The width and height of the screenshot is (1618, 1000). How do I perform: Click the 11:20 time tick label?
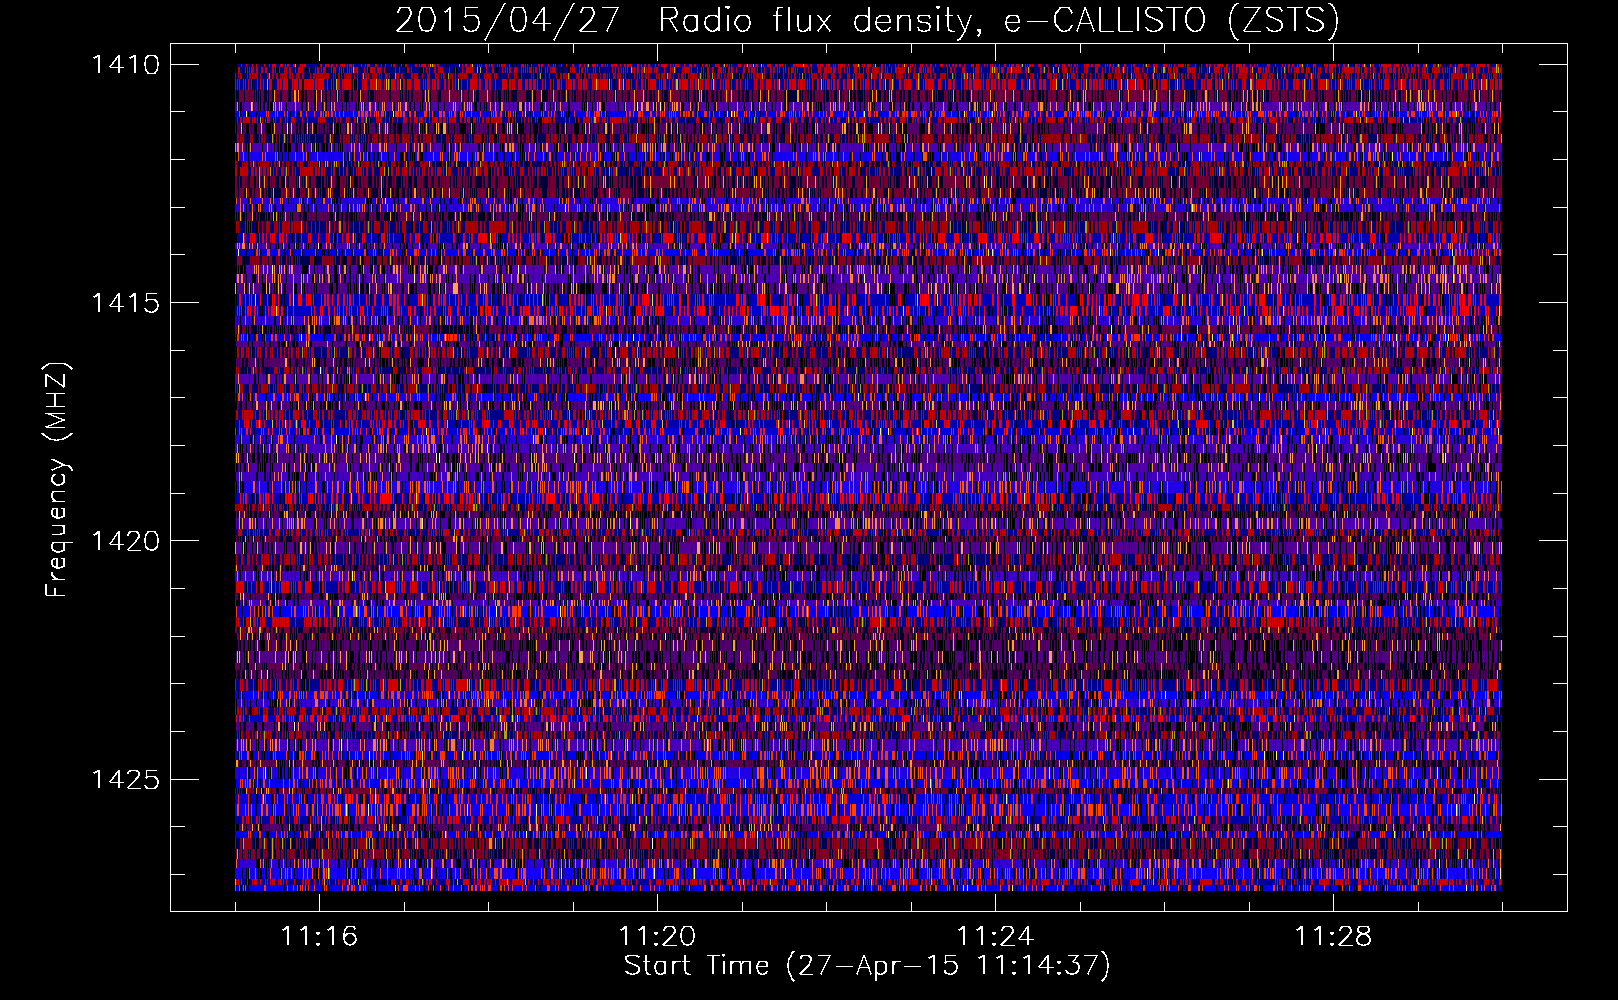[657, 936]
